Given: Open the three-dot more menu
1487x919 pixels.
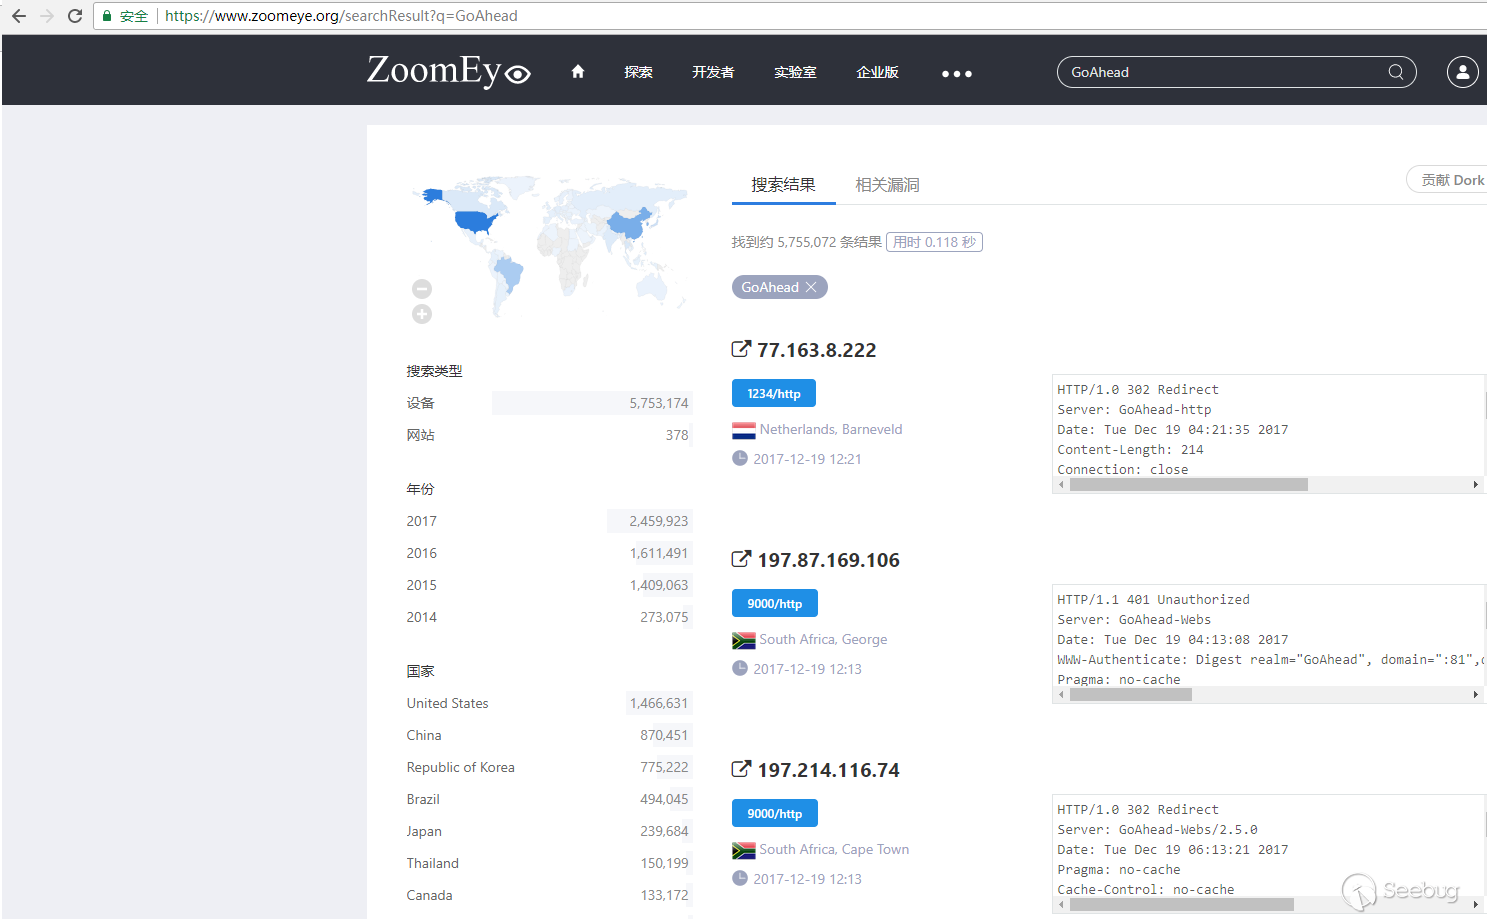Looking at the screenshot, I should pos(957,73).
